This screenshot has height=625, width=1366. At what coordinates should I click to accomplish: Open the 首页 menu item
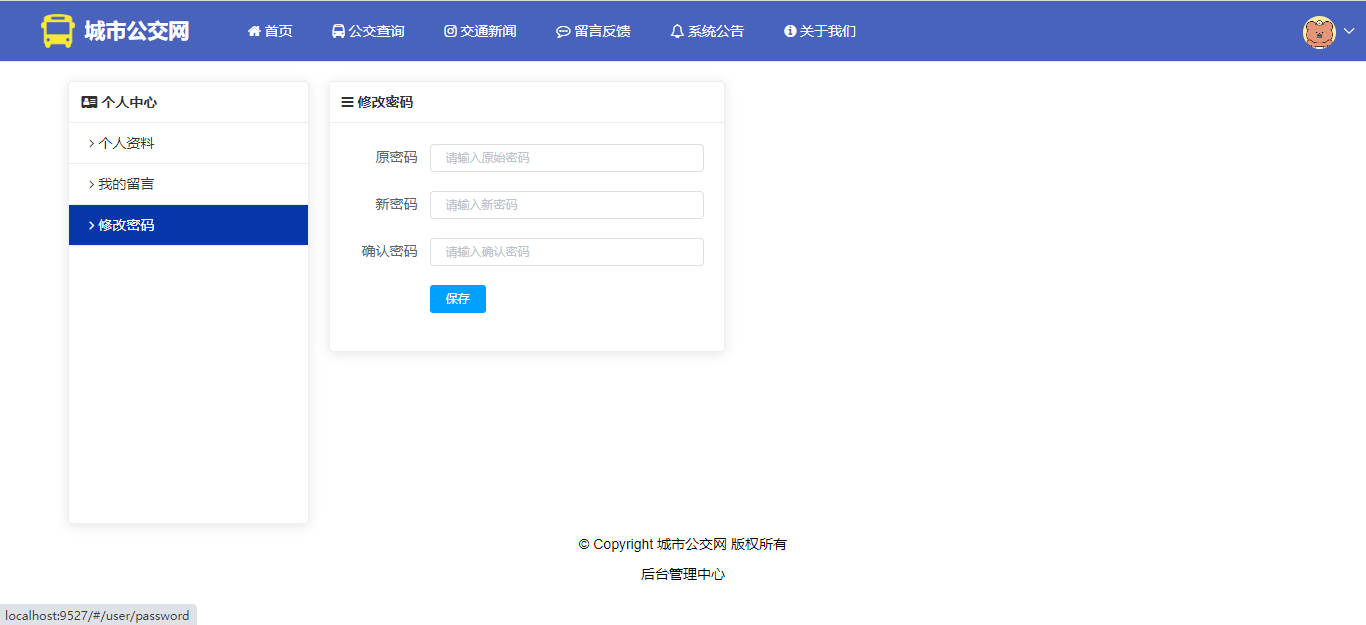(270, 31)
